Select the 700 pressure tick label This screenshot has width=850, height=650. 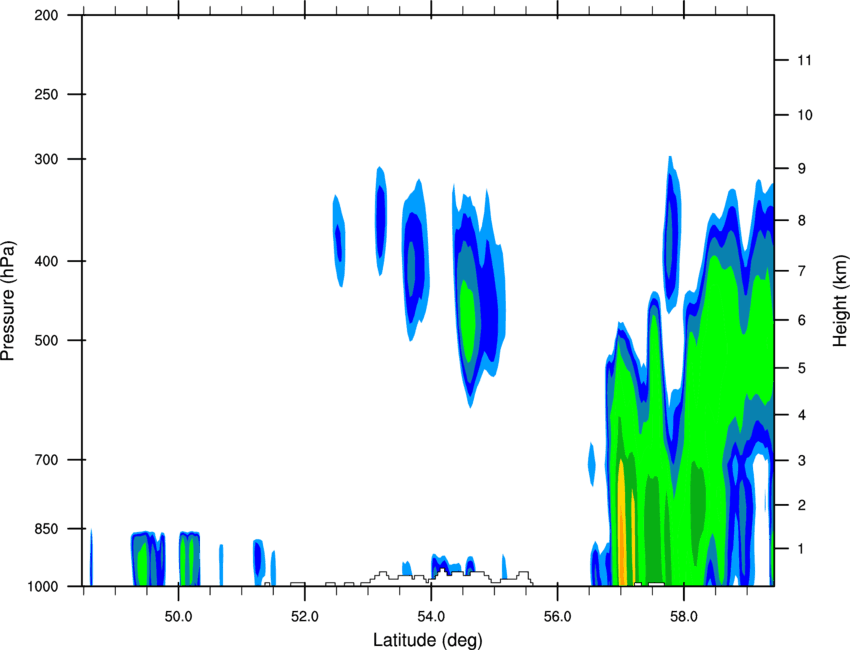pos(46,460)
